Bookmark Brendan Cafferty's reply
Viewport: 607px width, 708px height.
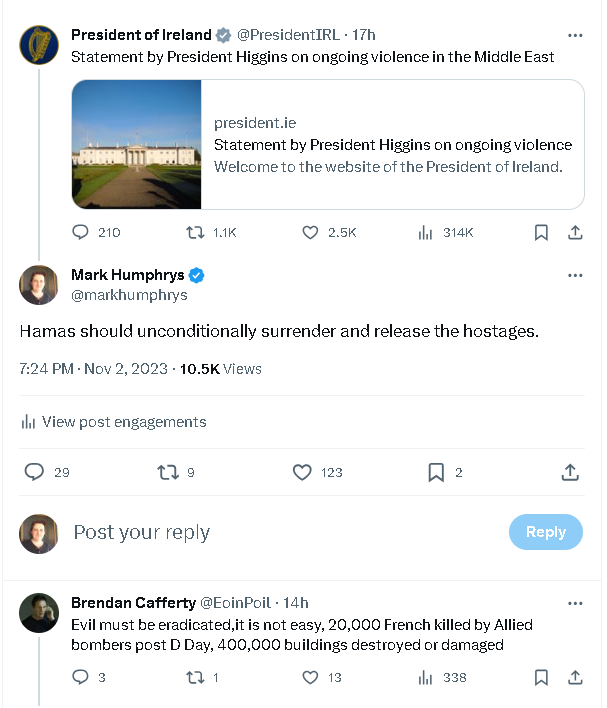[541, 677]
